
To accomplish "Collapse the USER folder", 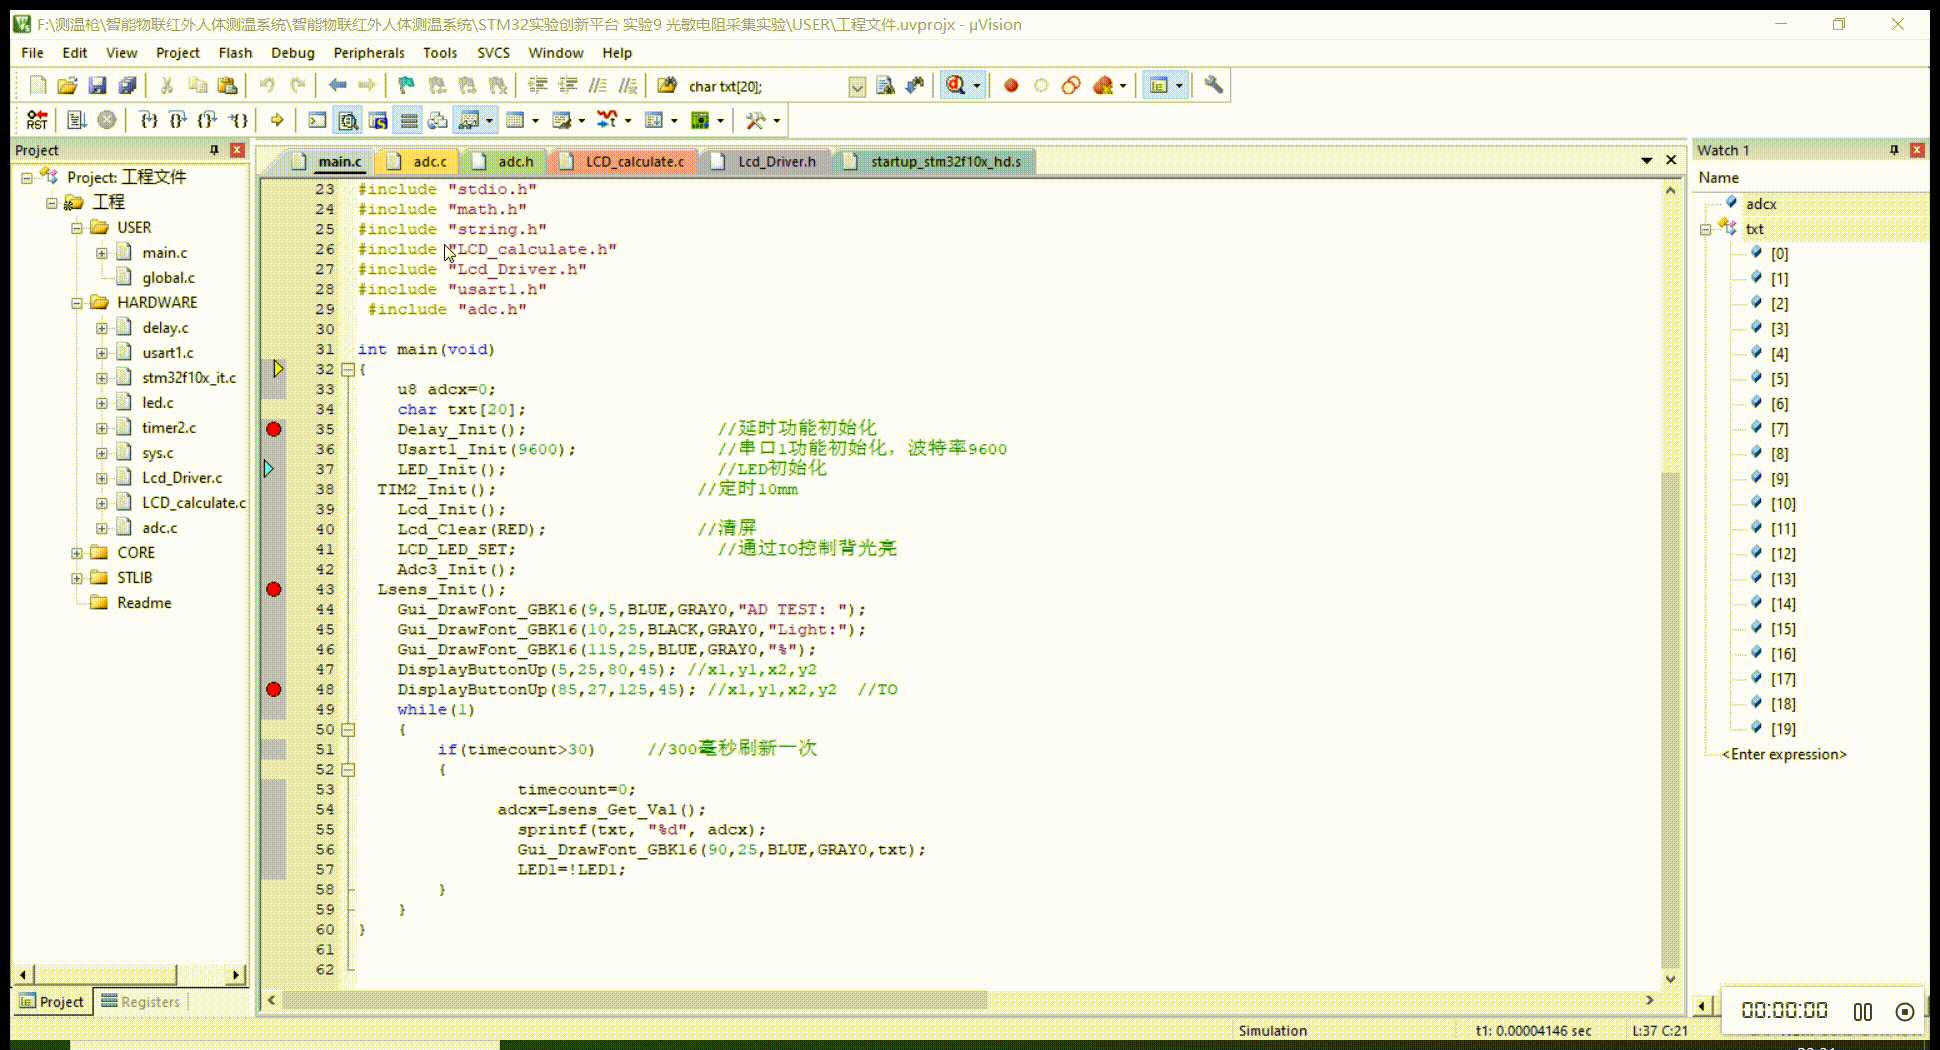I will click(x=76, y=228).
